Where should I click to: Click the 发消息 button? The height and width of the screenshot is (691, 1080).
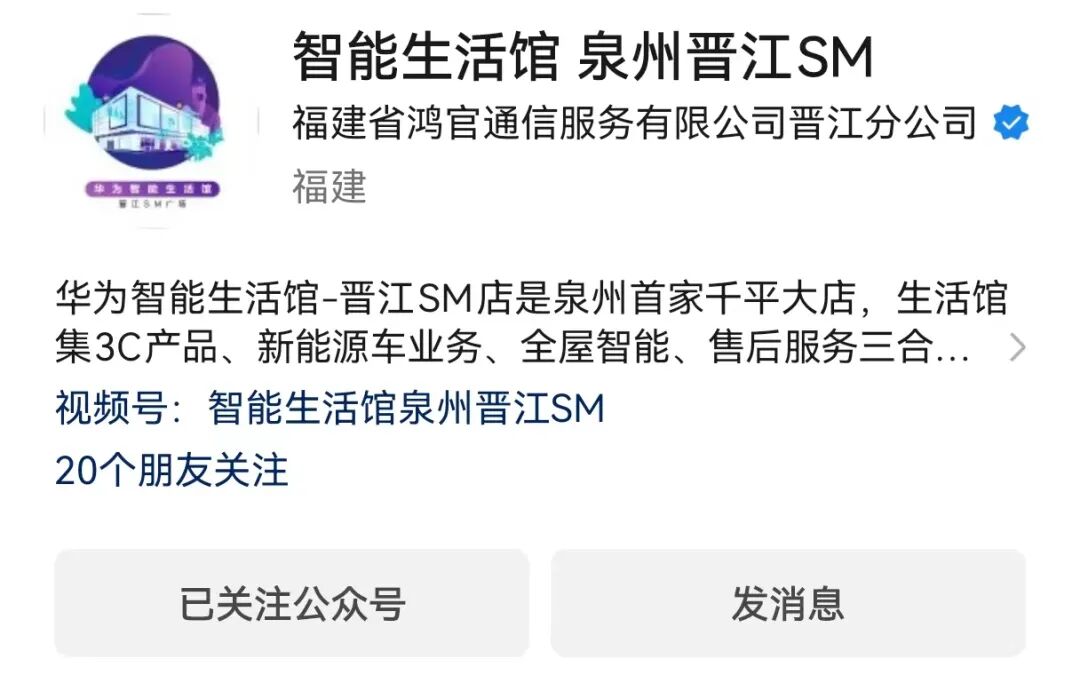788,603
